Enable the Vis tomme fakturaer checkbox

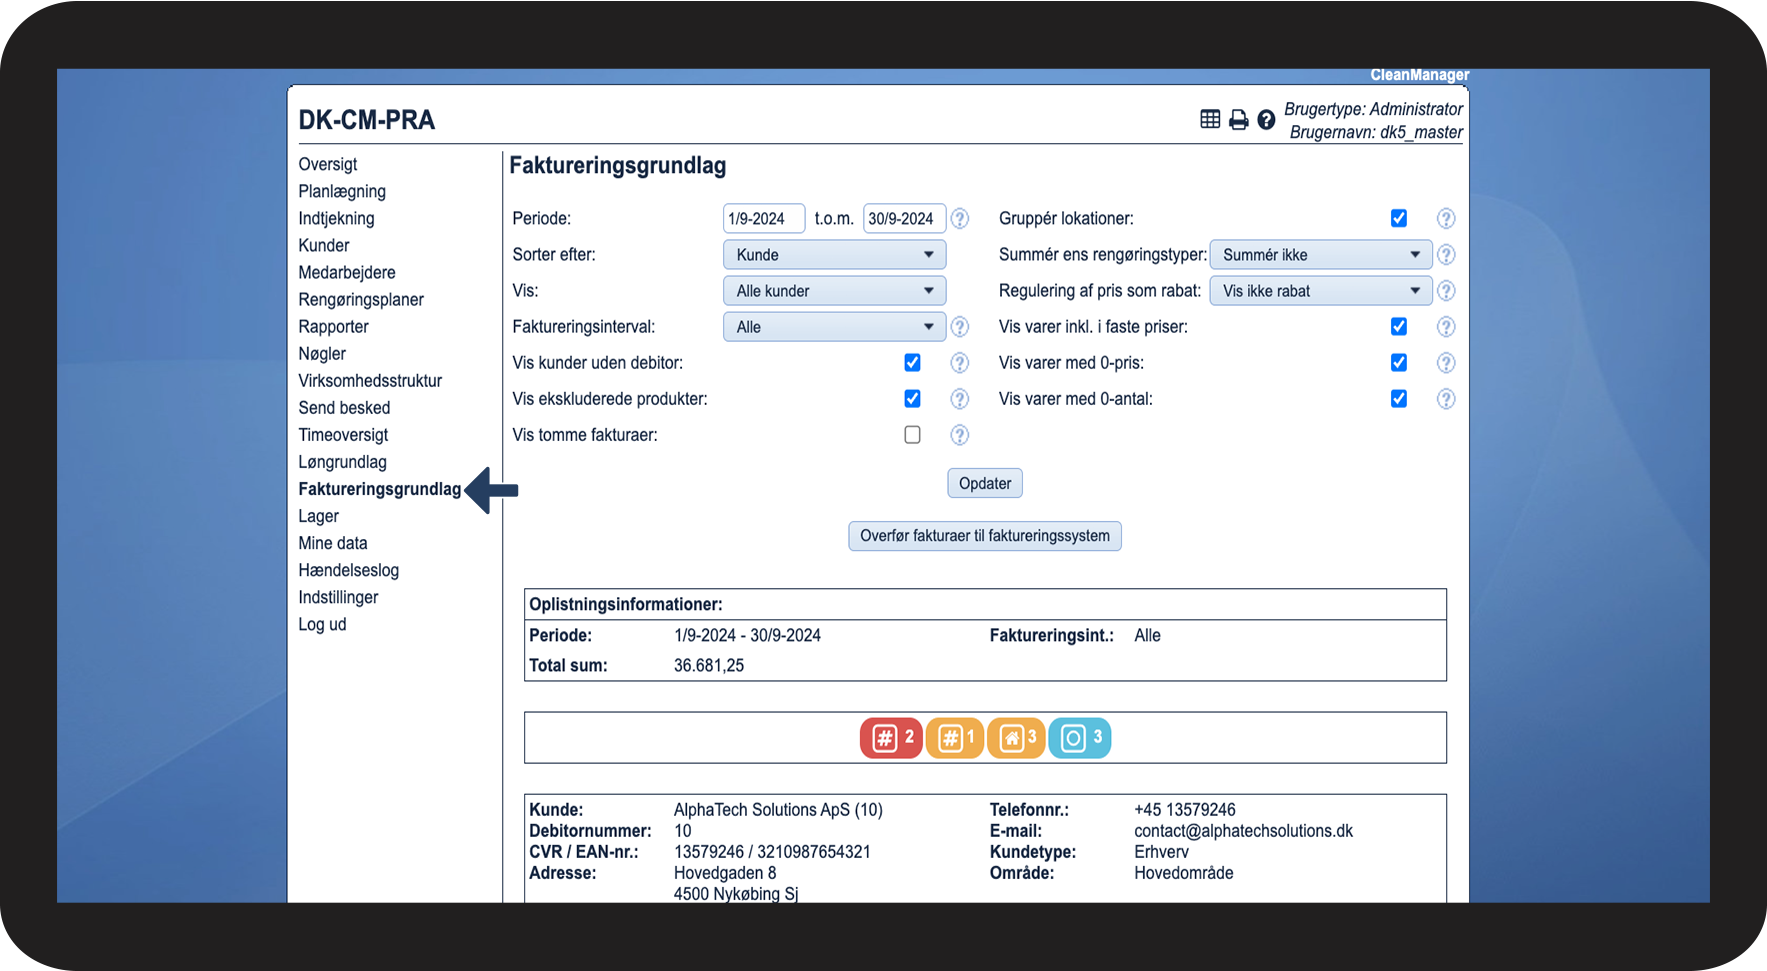(x=912, y=435)
